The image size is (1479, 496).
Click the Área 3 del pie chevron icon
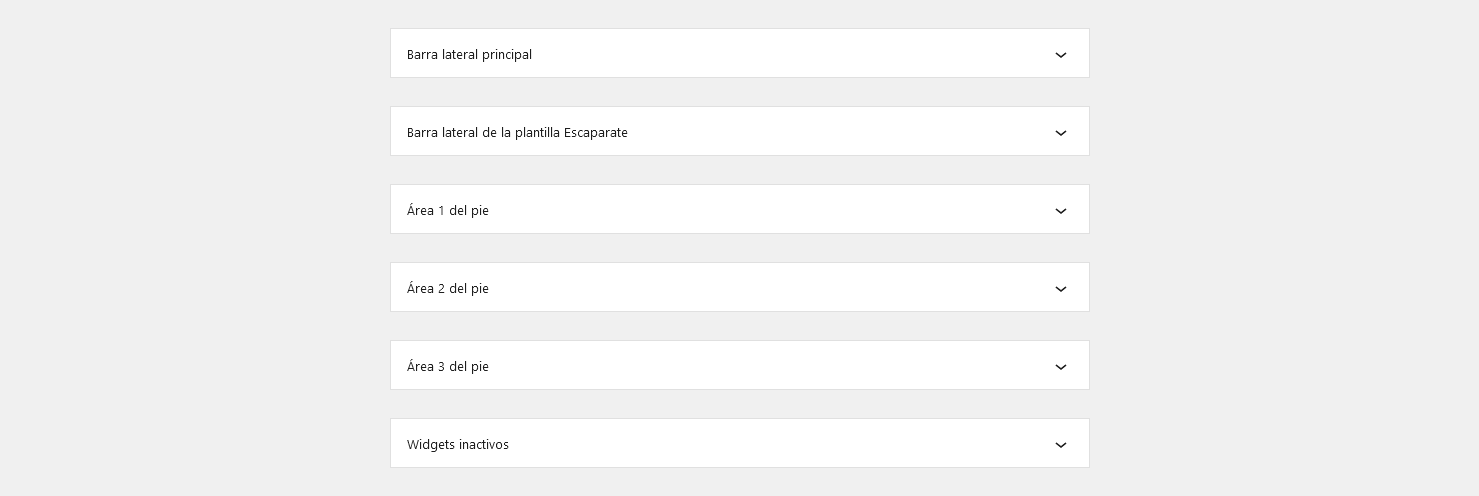(1061, 367)
